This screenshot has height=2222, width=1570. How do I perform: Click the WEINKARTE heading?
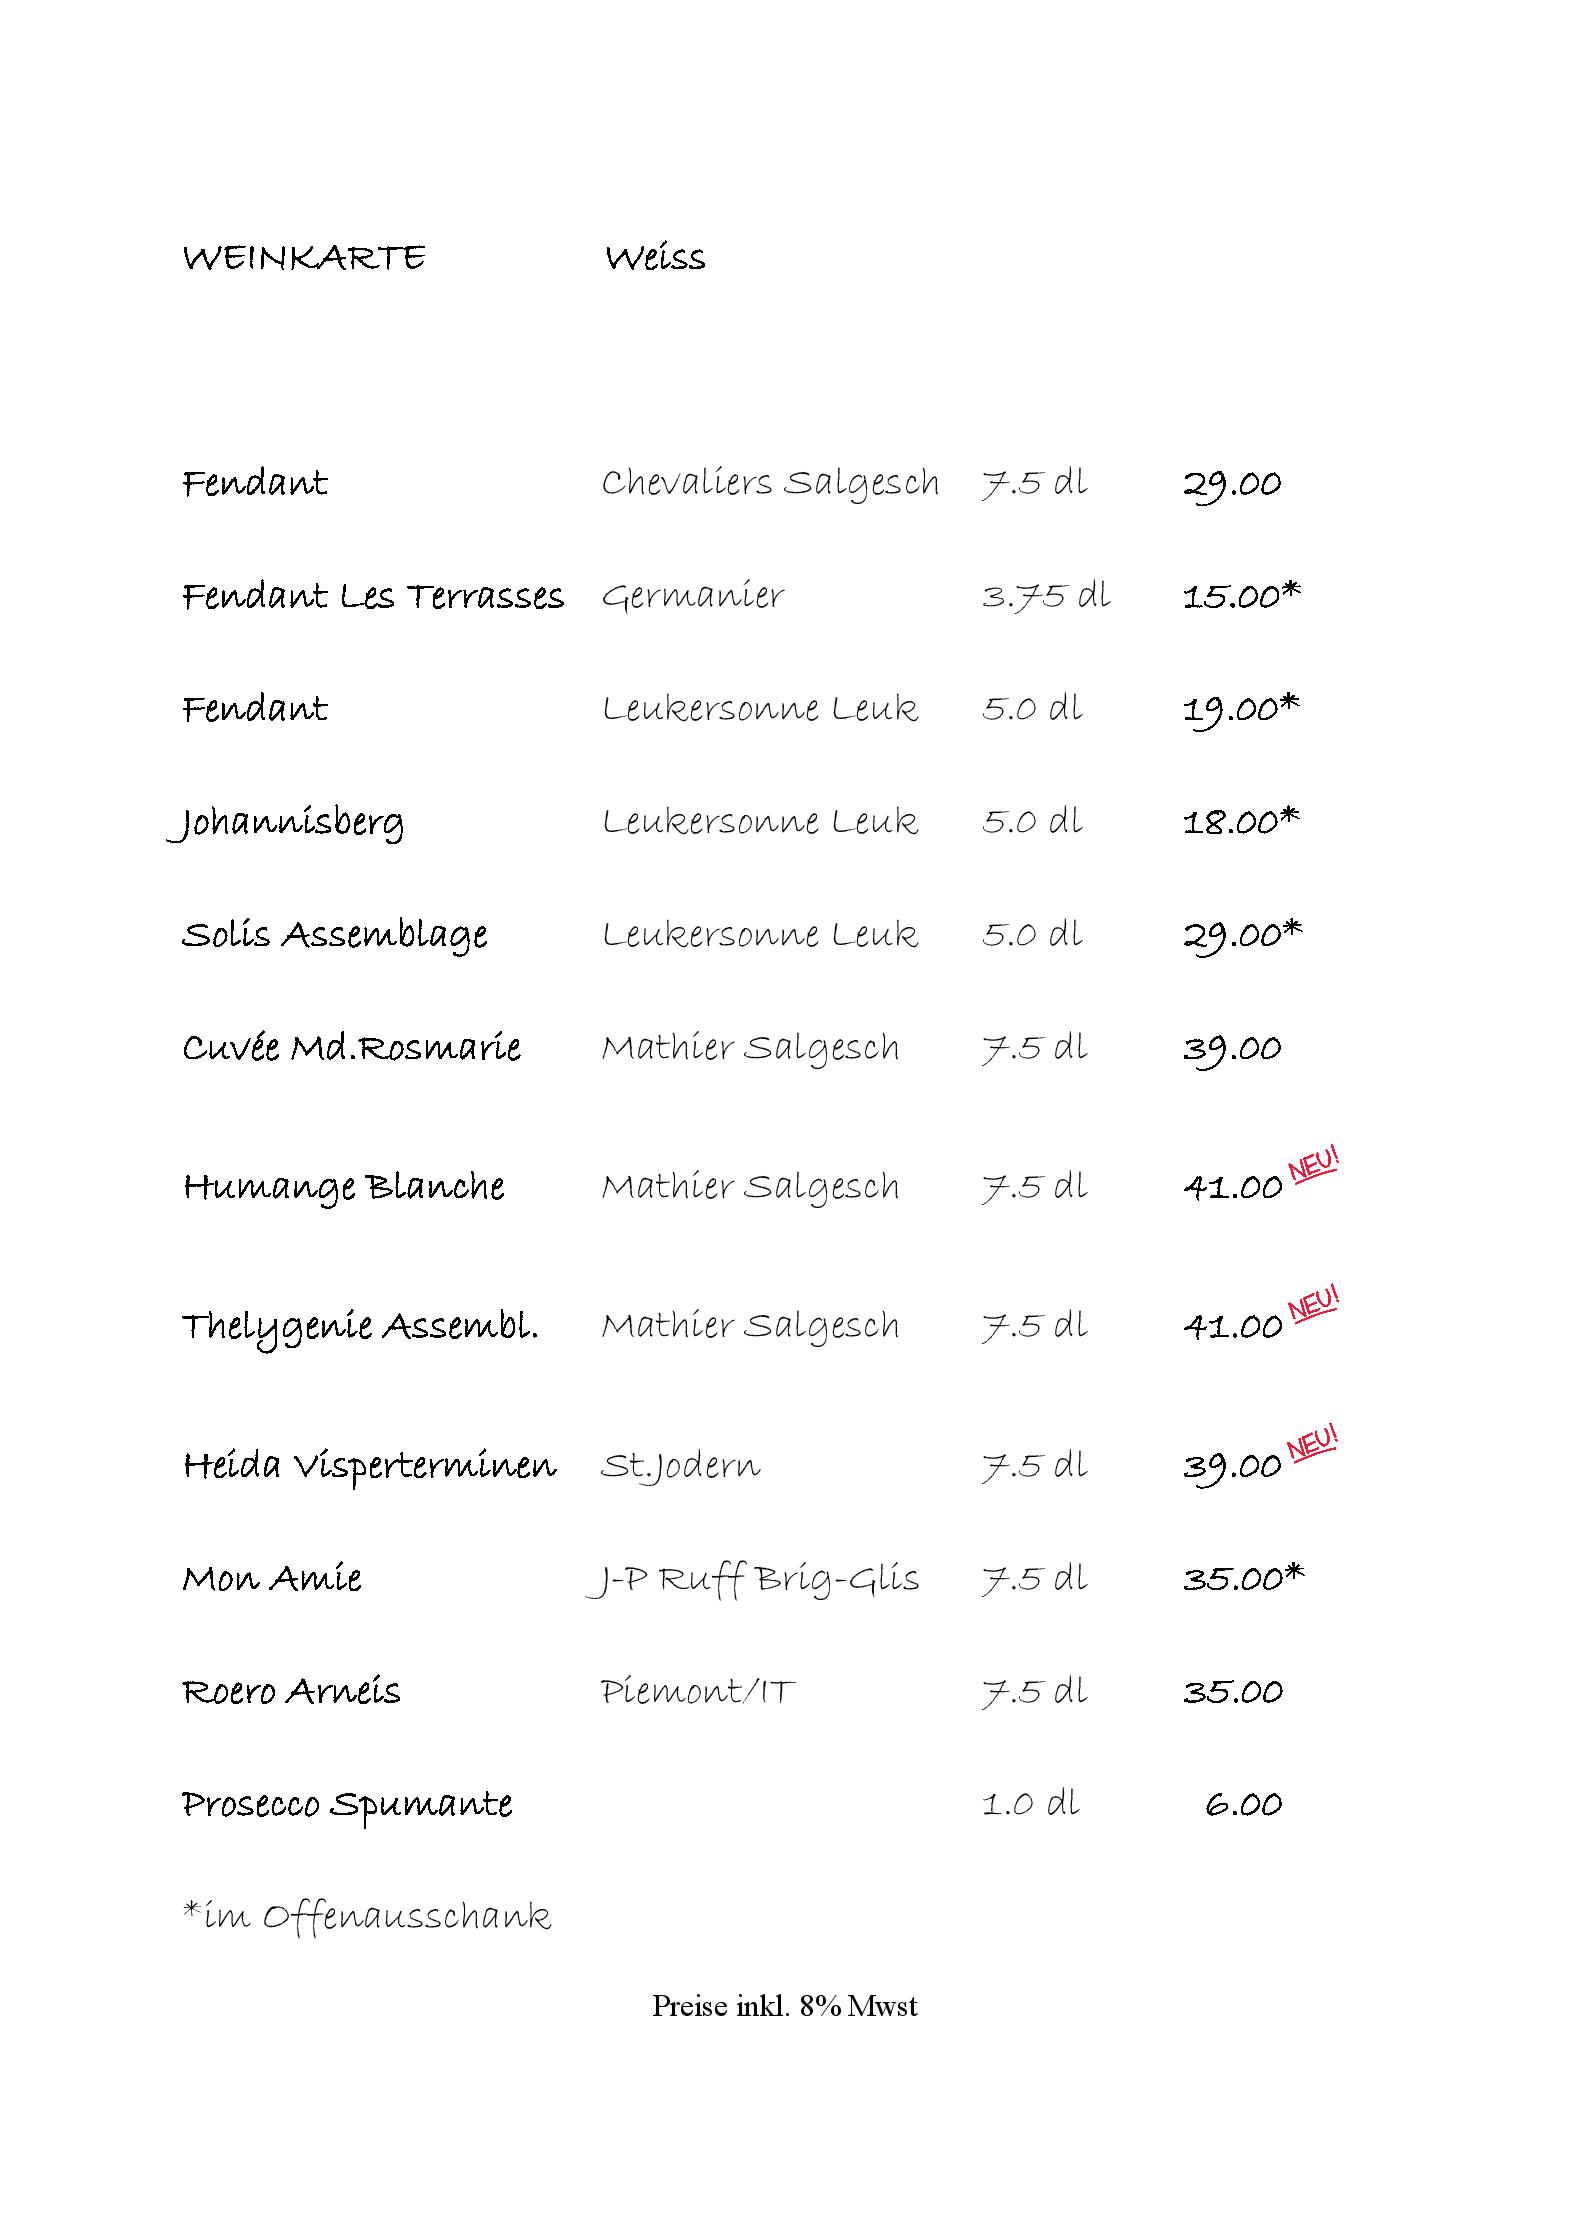(304, 258)
